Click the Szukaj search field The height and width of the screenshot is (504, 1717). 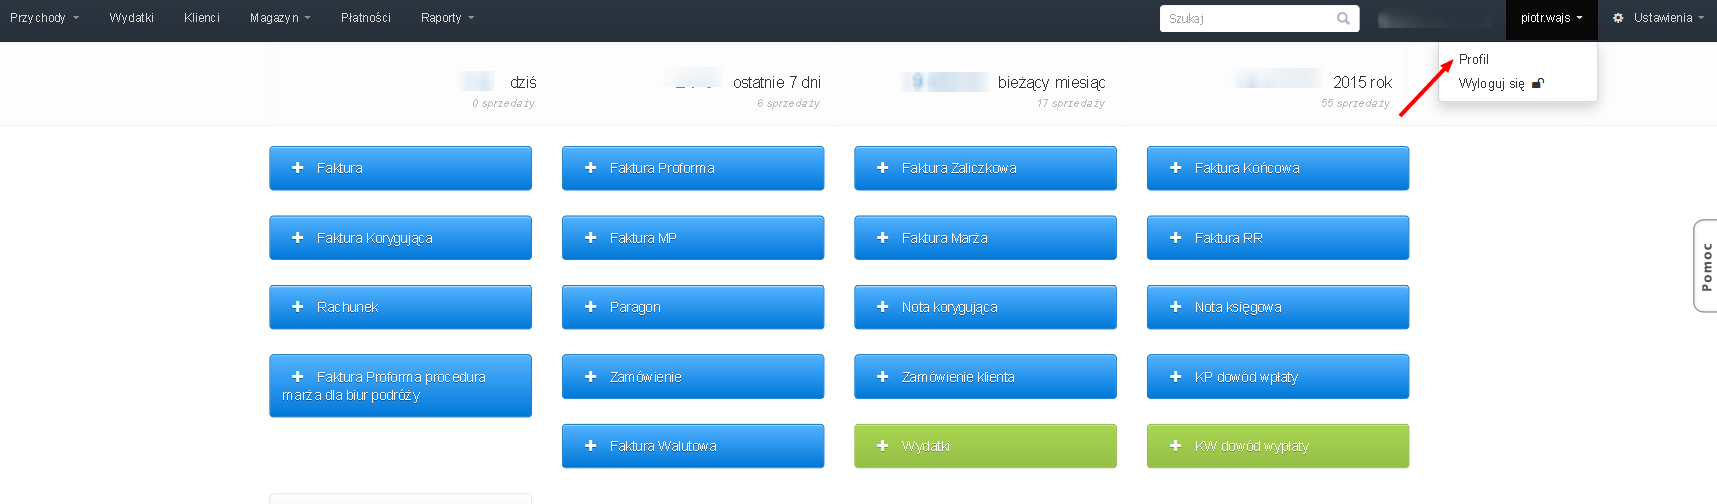click(x=1259, y=18)
